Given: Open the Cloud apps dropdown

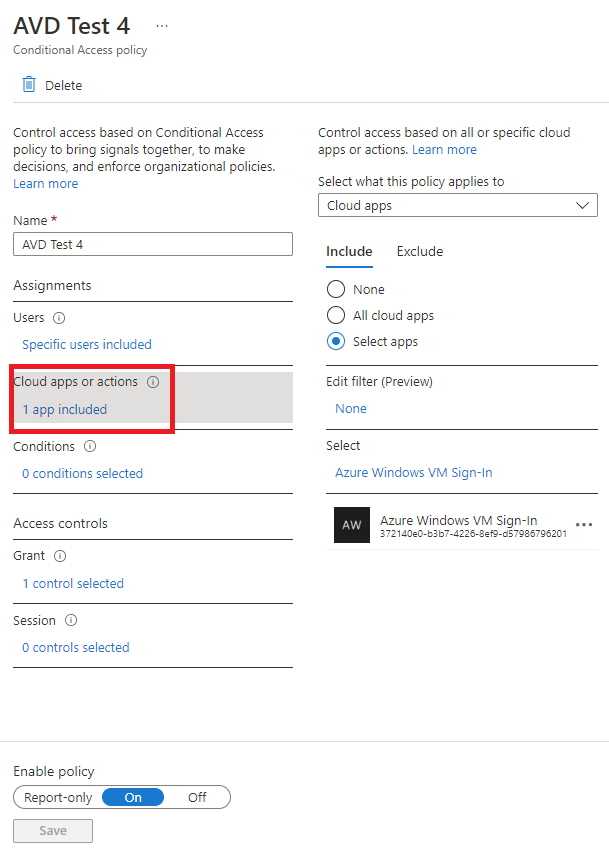Looking at the screenshot, I should click(458, 205).
